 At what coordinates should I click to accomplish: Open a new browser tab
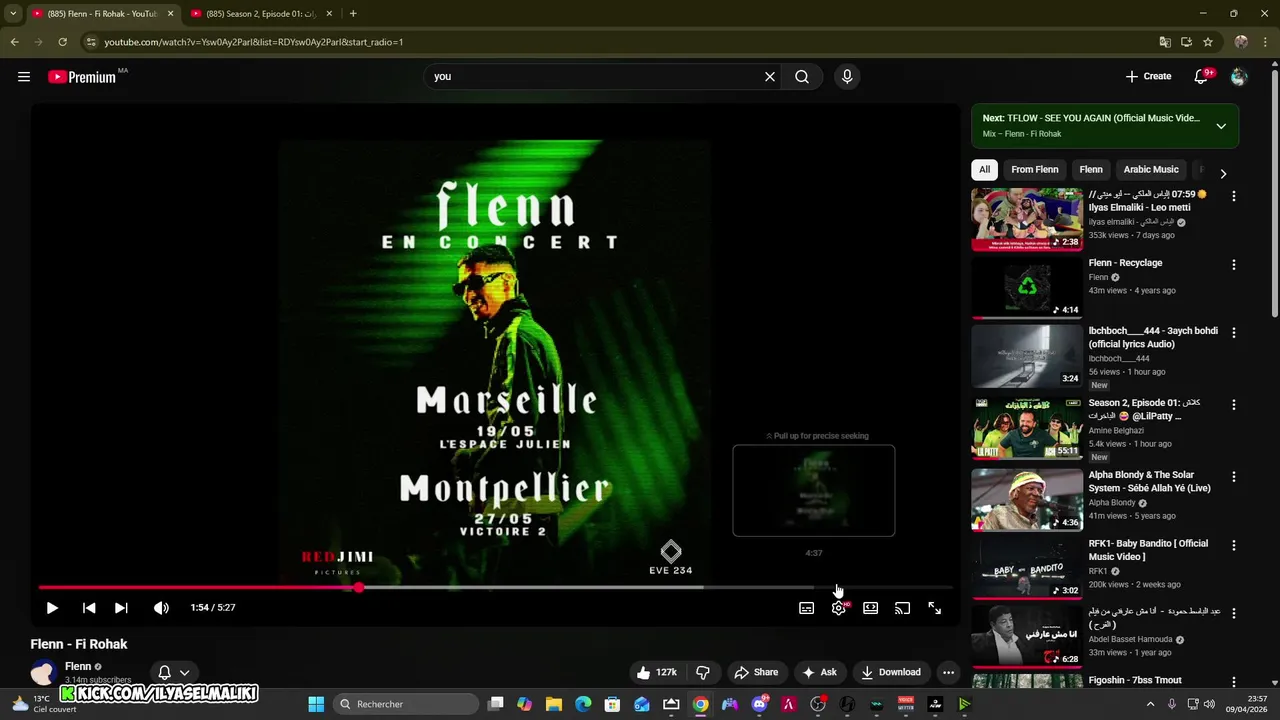[x=353, y=14]
